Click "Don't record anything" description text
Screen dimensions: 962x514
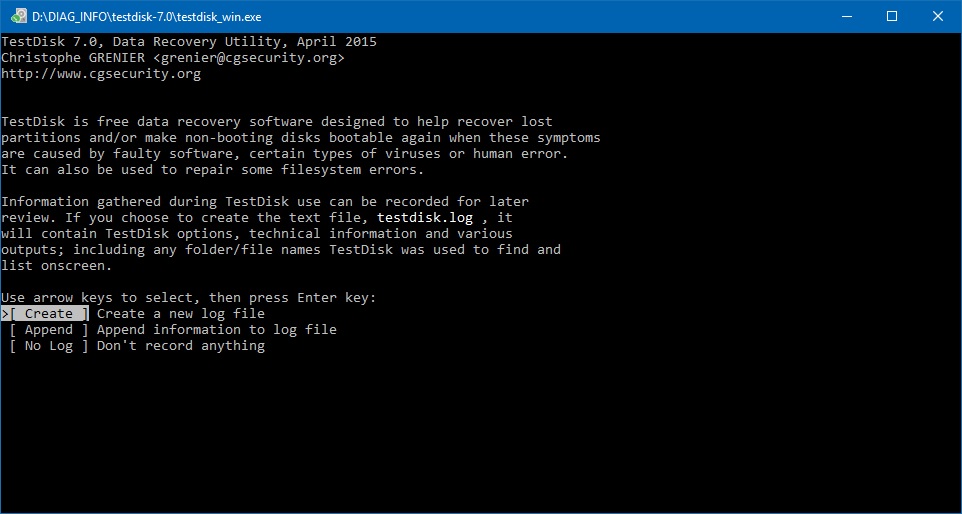[181, 346]
